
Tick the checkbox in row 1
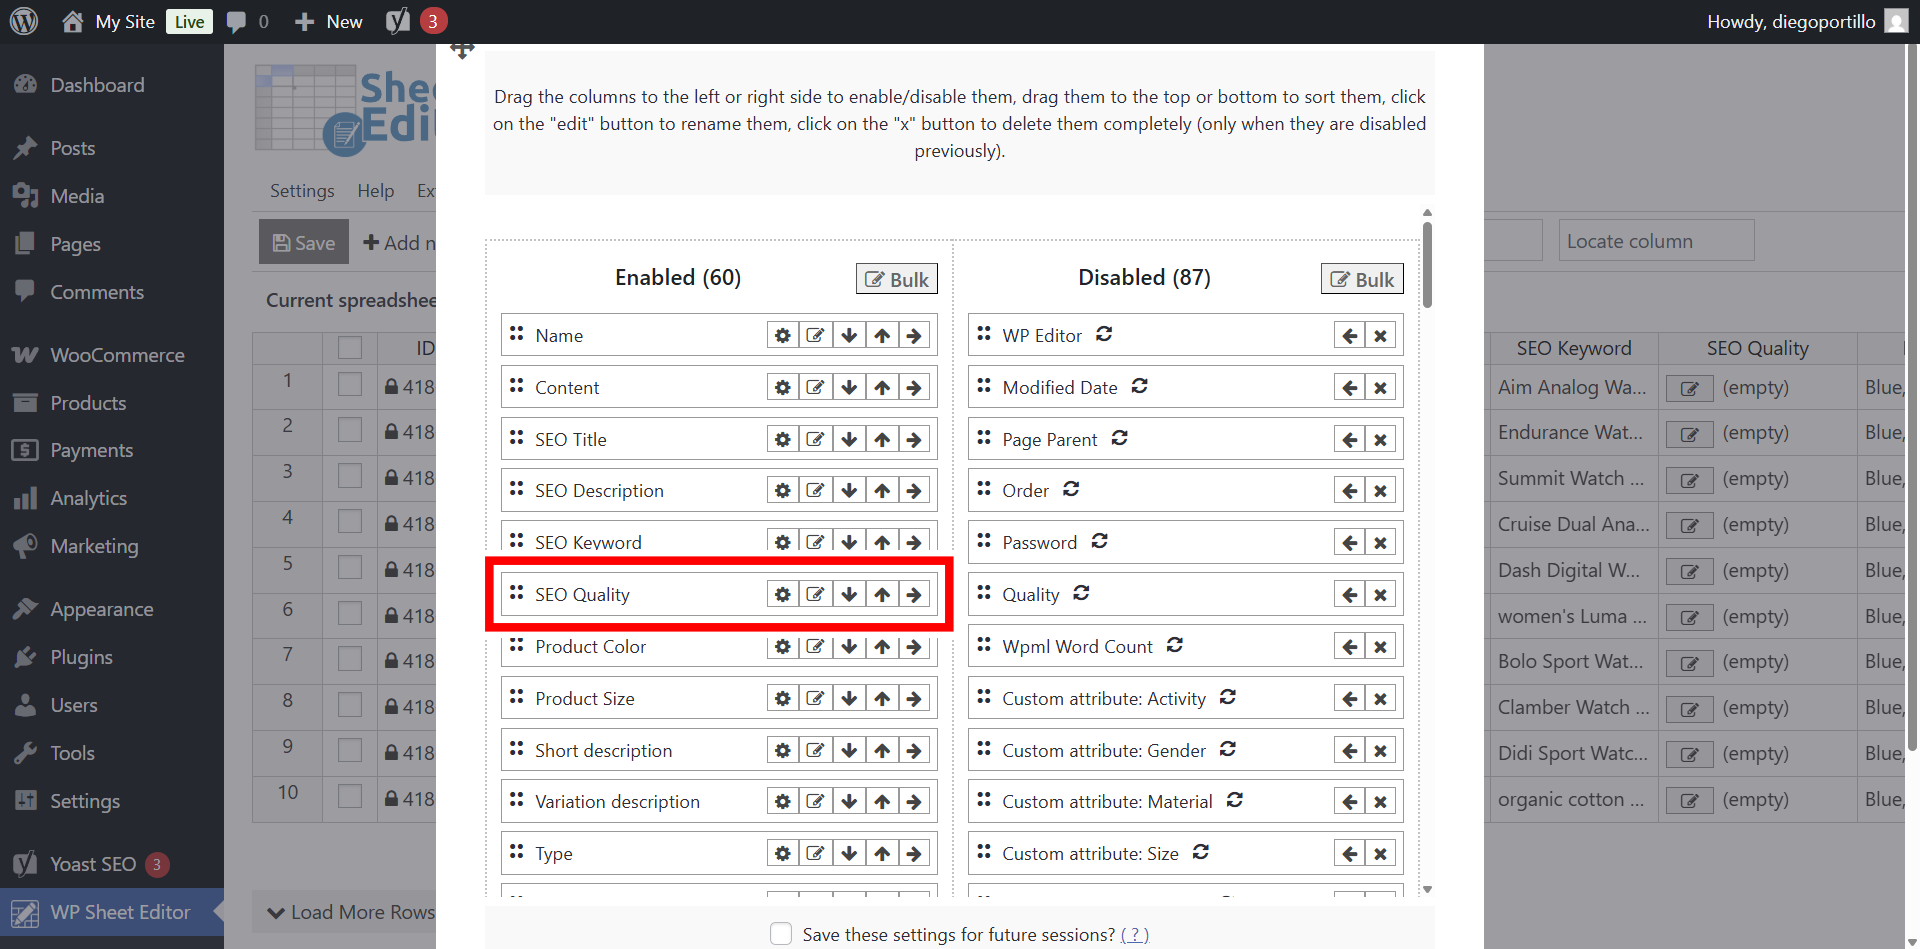350,385
